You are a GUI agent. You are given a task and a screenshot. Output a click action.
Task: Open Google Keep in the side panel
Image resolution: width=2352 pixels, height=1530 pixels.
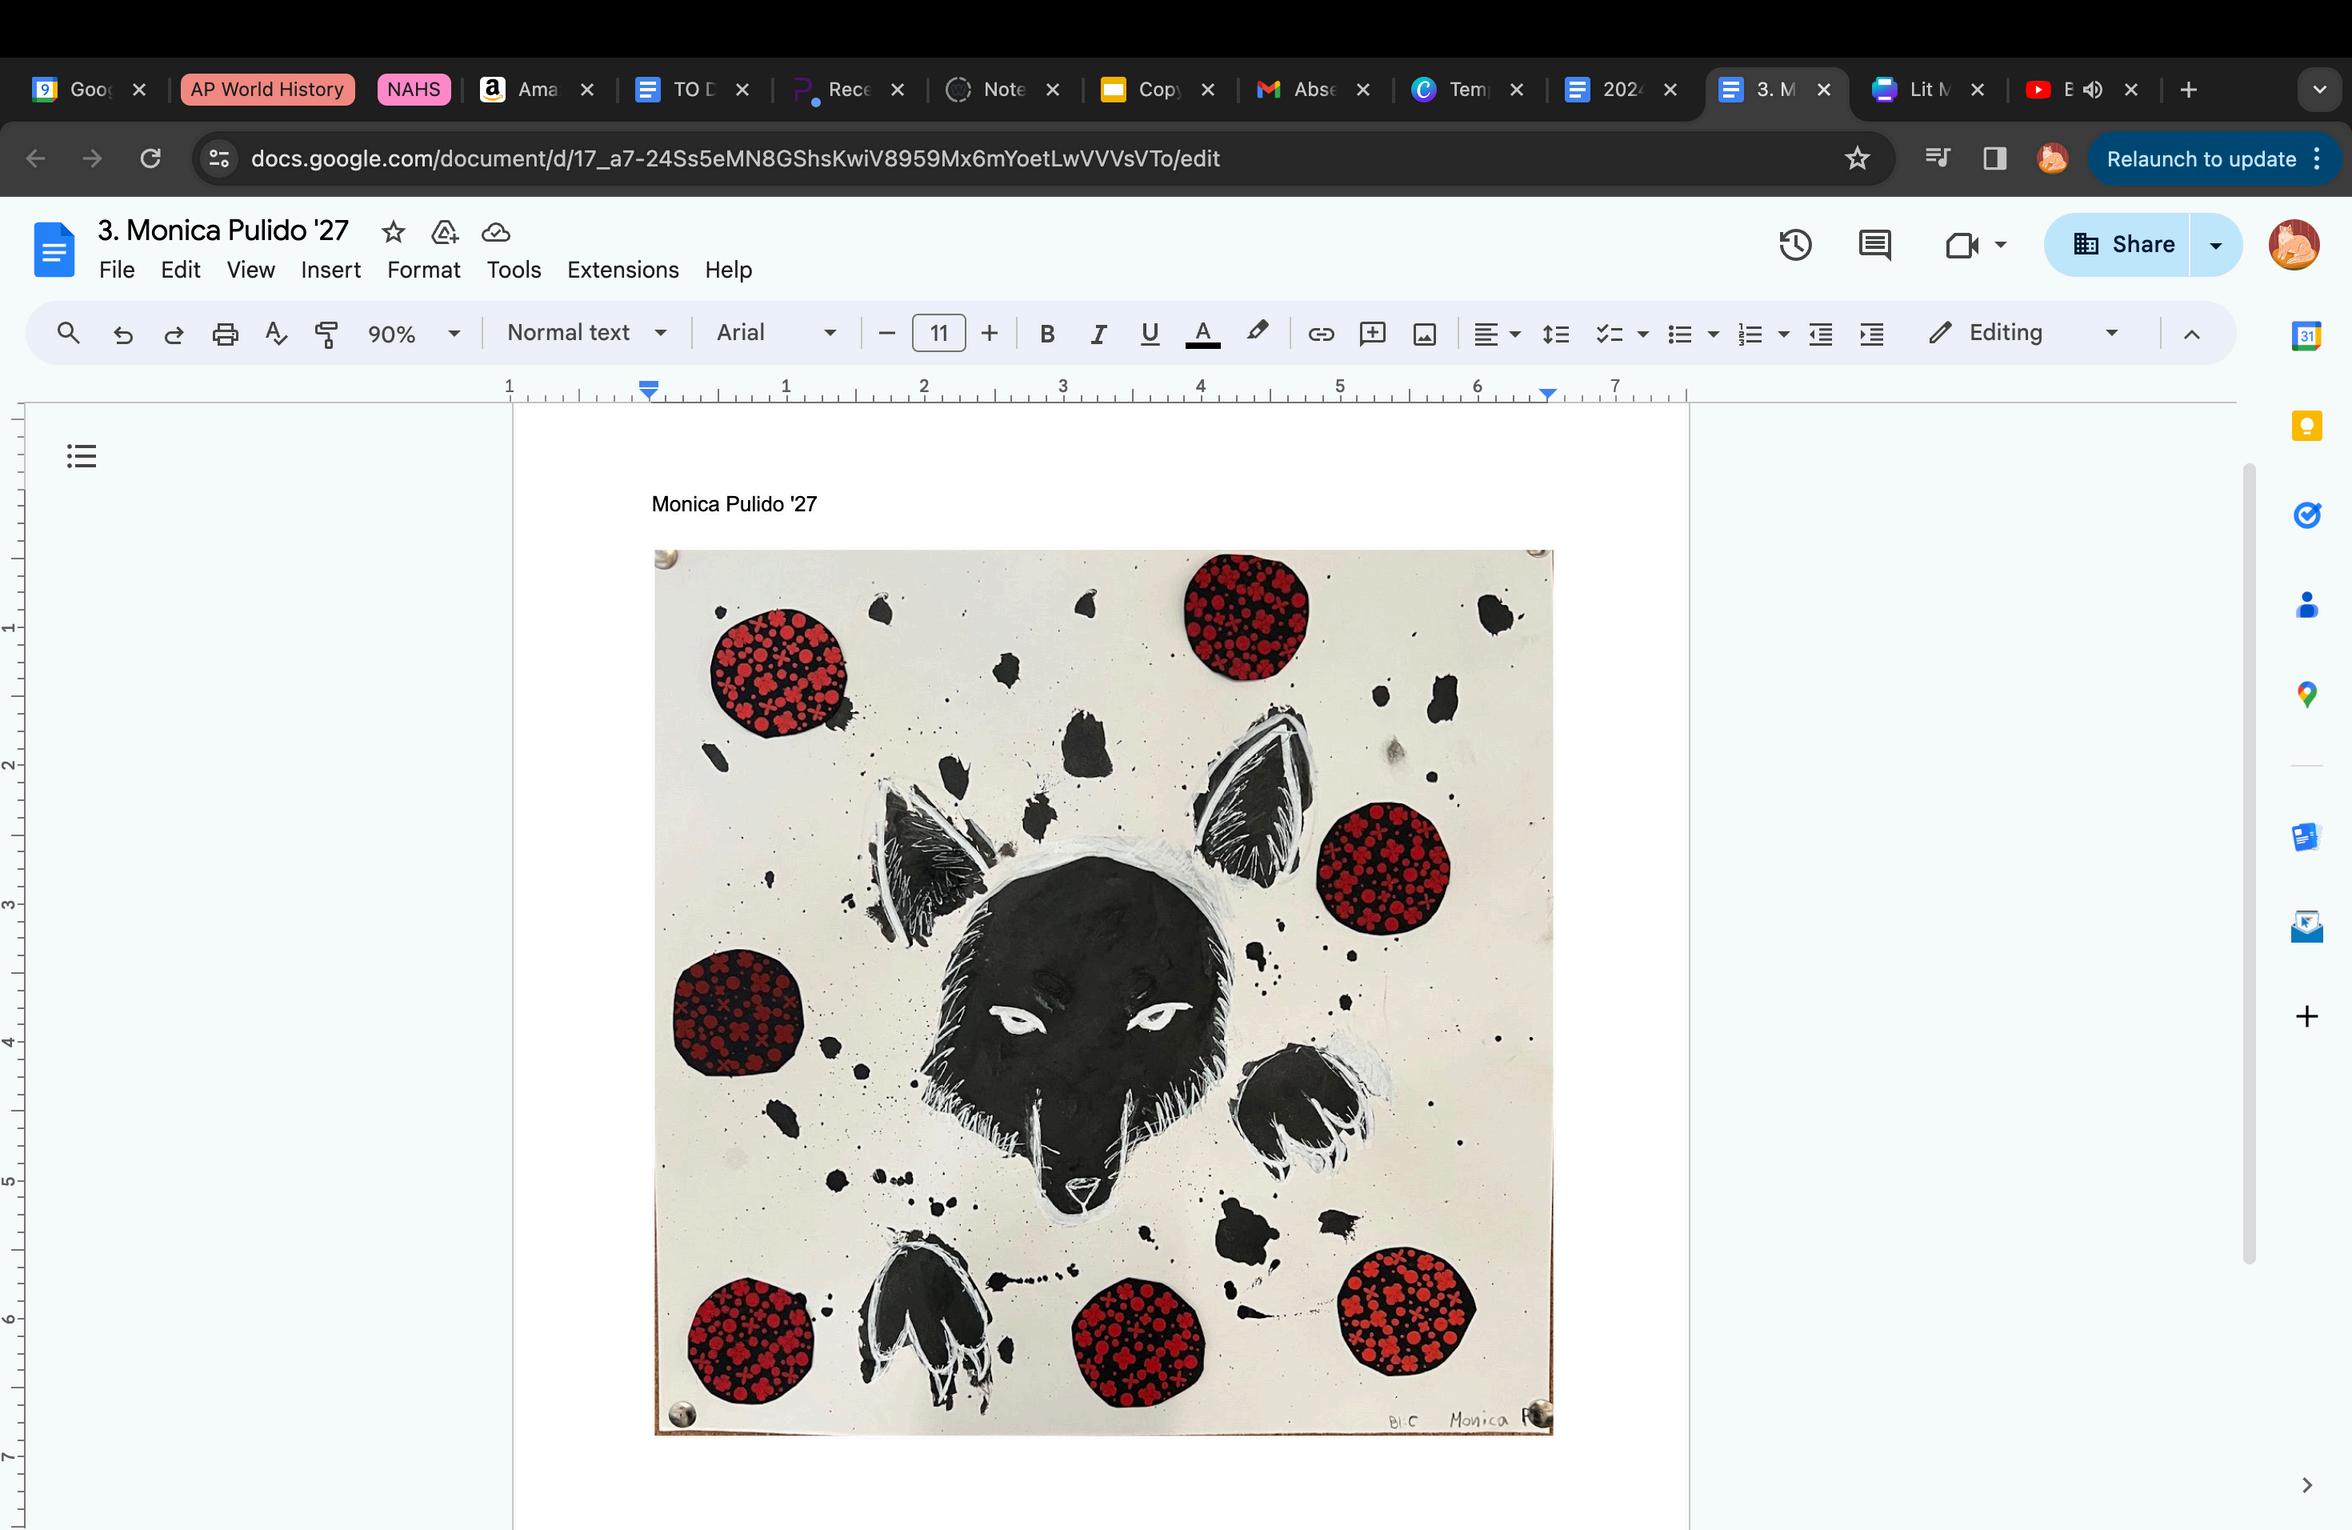(x=2306, y=426)
